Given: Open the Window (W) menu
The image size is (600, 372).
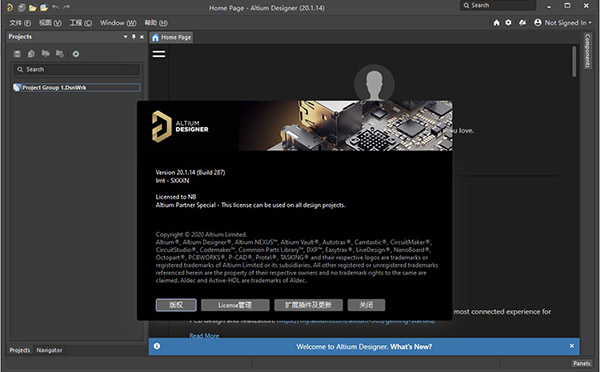Looking at the screenshot, I should (118, 23).
